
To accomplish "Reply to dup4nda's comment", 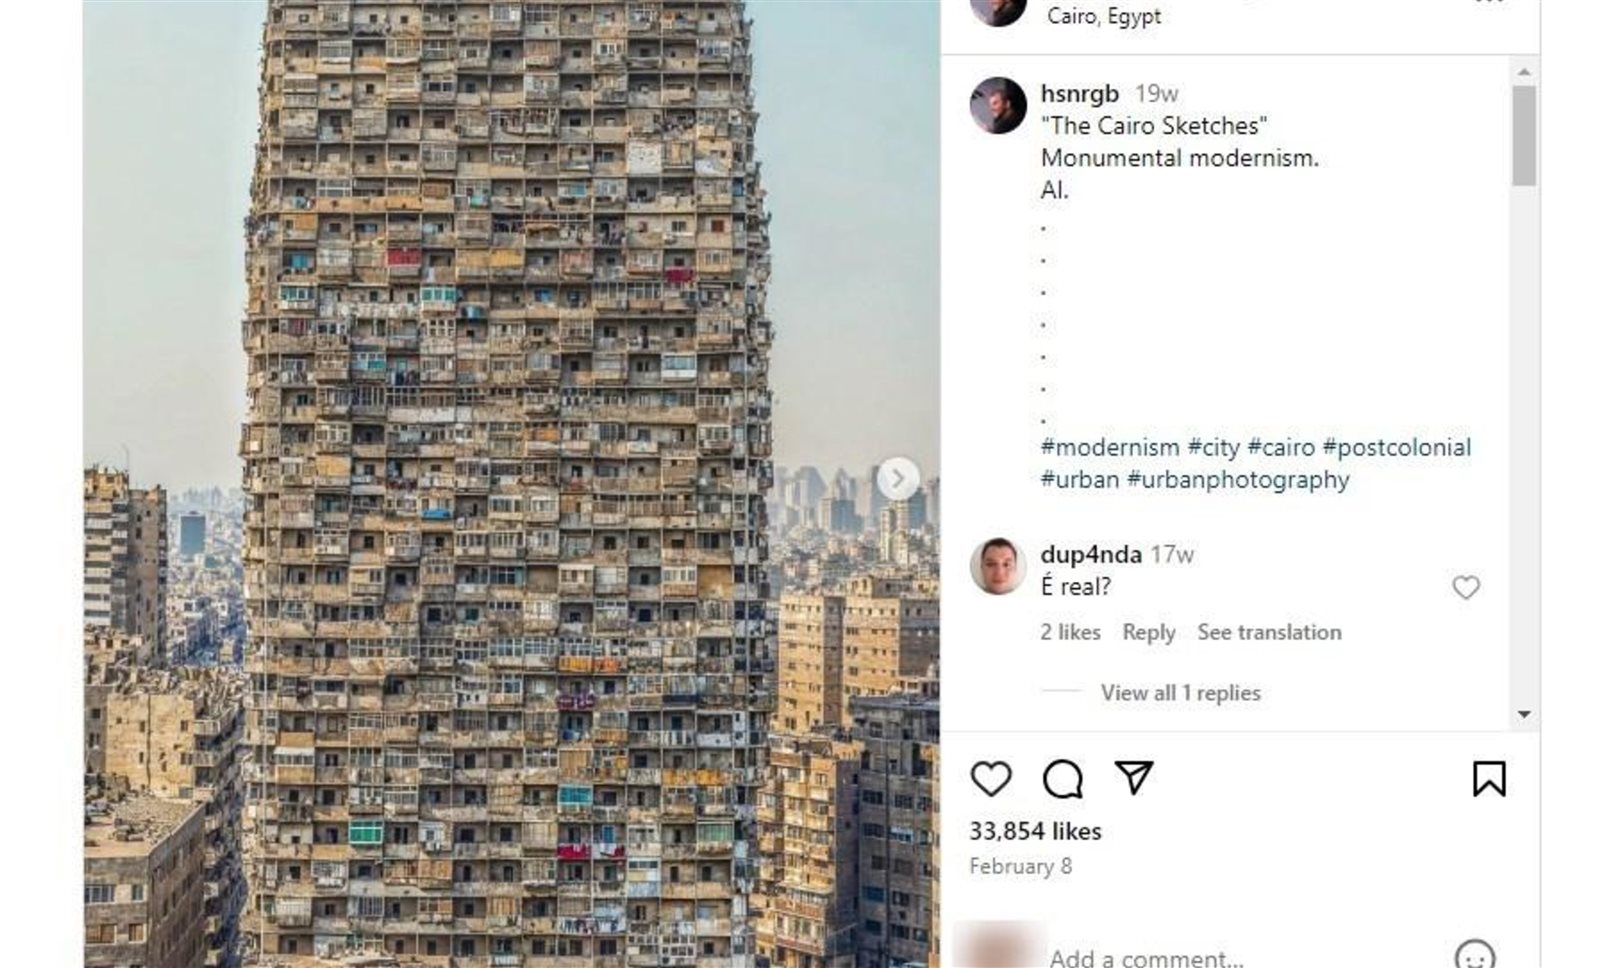I will click(1148, 632).
